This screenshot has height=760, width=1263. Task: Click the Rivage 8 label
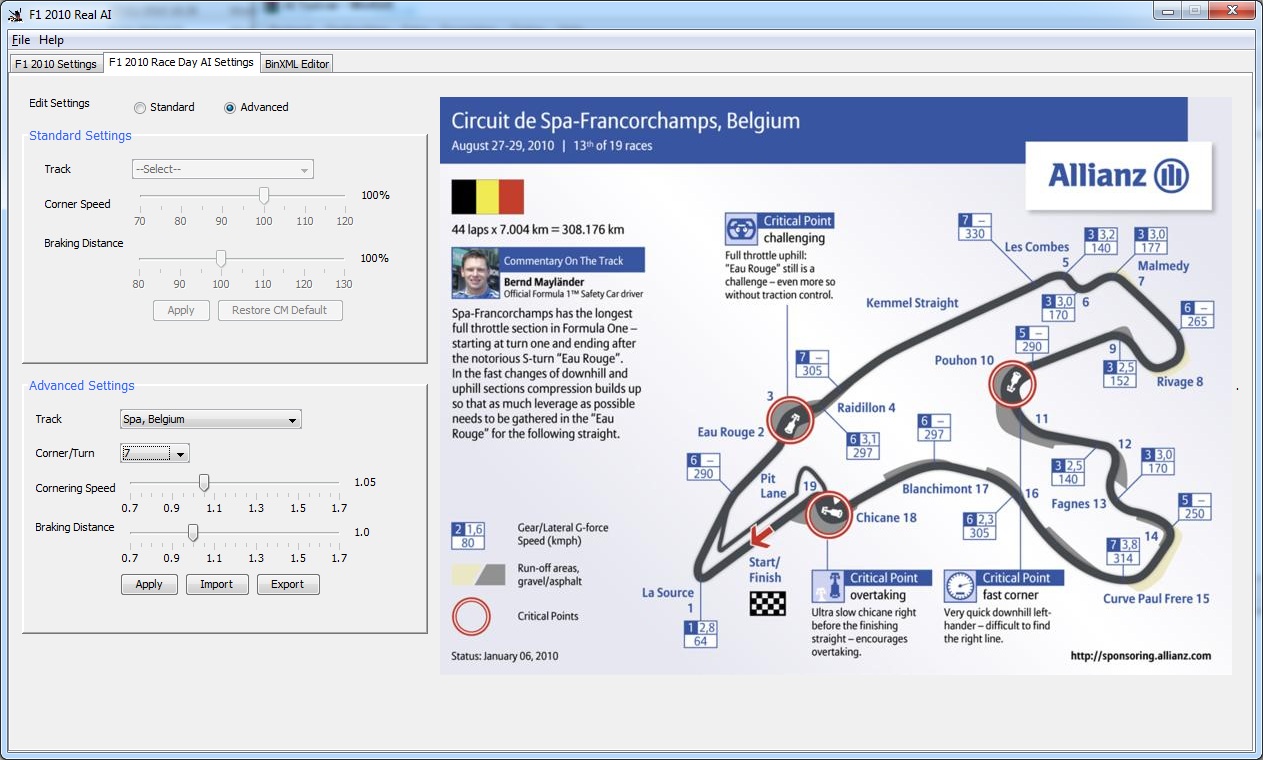1180,382
